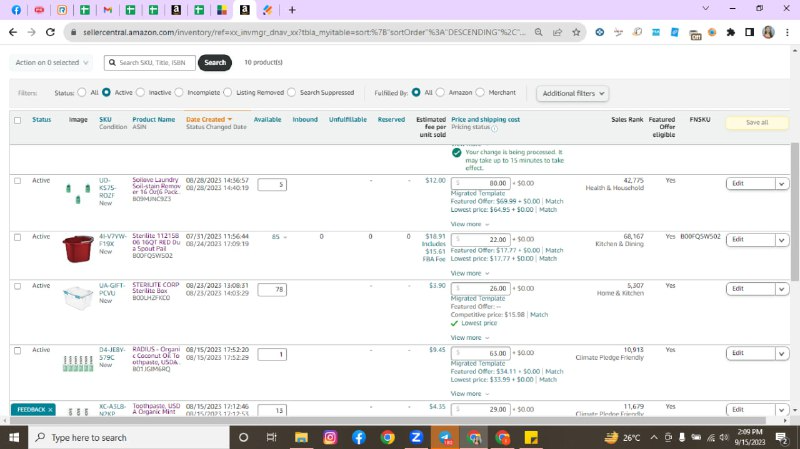Sort by Date Created column header
This screenshot has width=800, height=449.
point(209,119)
